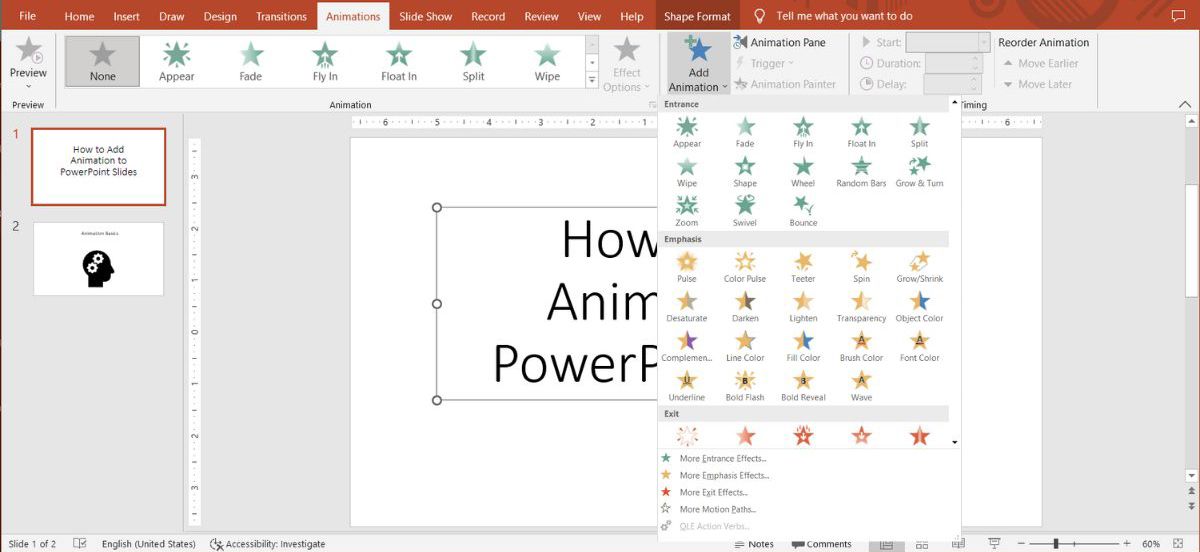Open the Add Animation dropdown

coord(698,64)
